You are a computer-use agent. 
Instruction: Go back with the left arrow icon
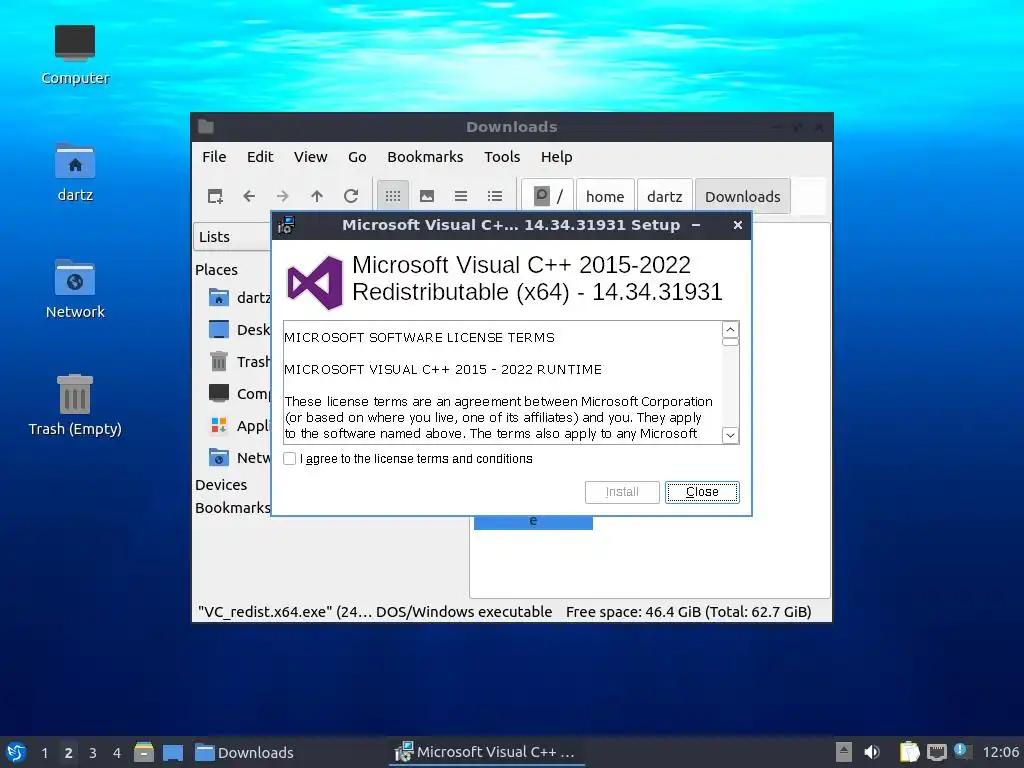point(249,196)
